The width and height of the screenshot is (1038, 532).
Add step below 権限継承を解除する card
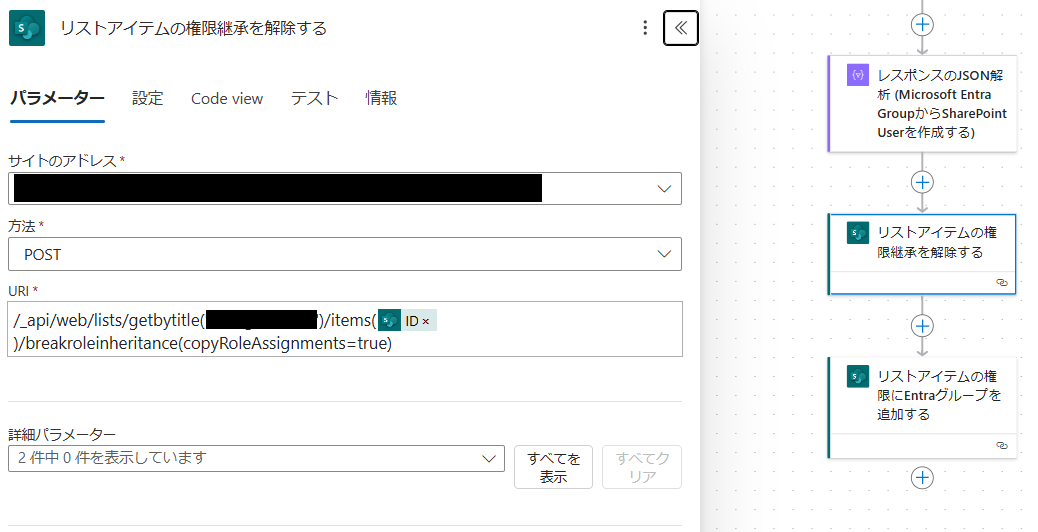(922, 326)
